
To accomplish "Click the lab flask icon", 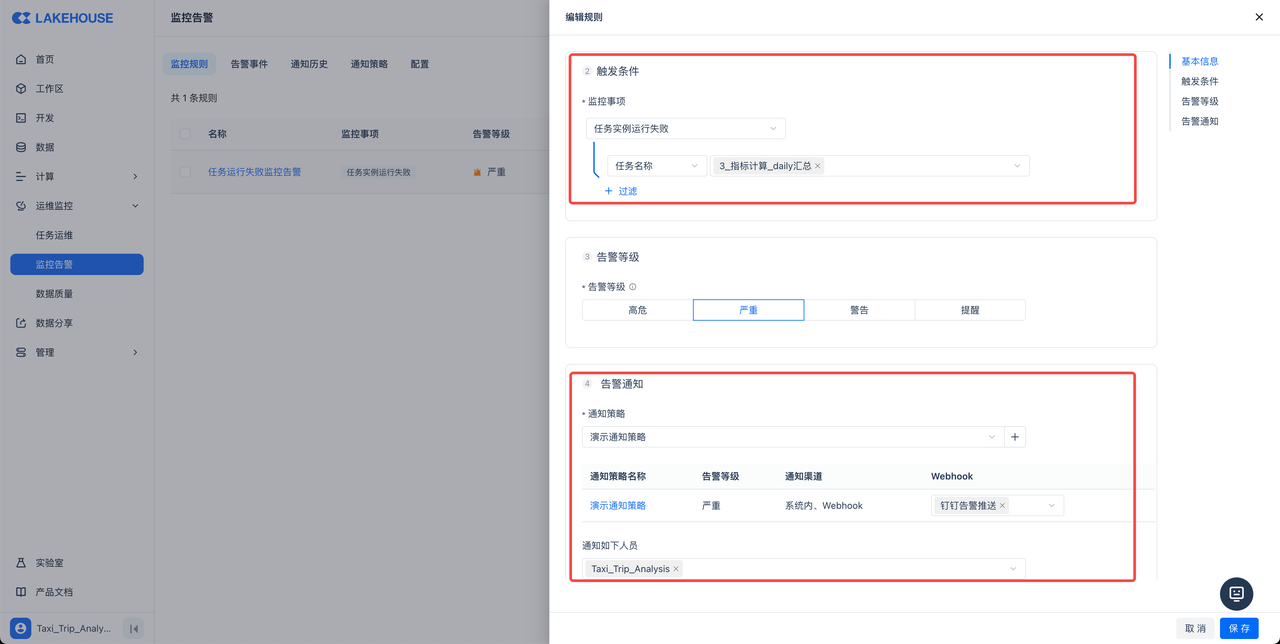I will pos(21,563).
